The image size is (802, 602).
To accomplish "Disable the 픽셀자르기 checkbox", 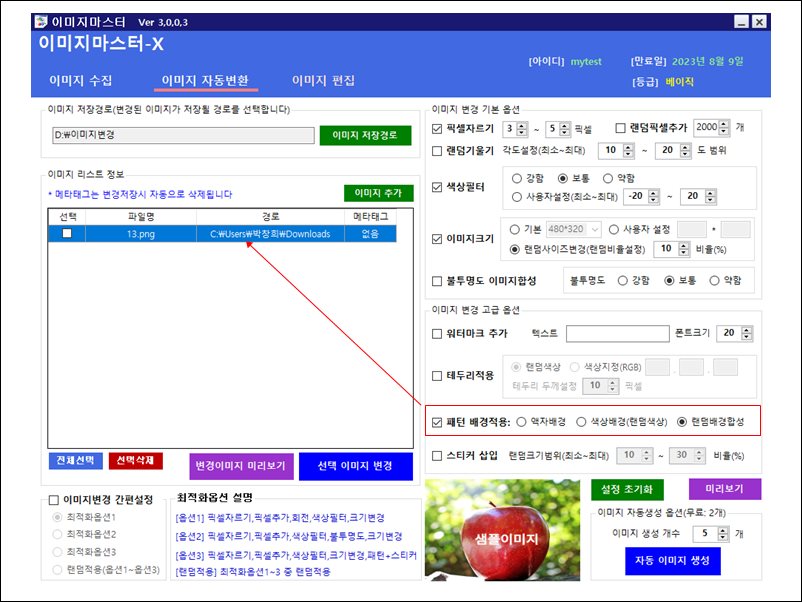I will point(437,128).
